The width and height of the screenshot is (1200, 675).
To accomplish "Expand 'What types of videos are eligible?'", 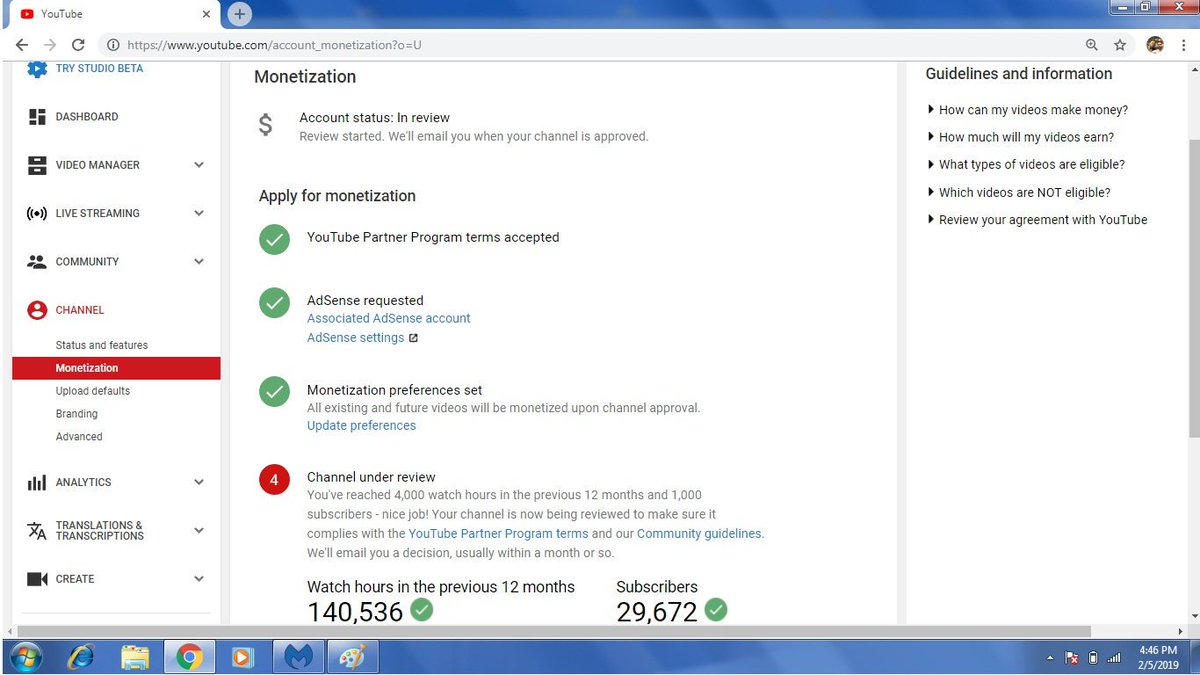I will pyautogui.click(x=1026, y=164).
